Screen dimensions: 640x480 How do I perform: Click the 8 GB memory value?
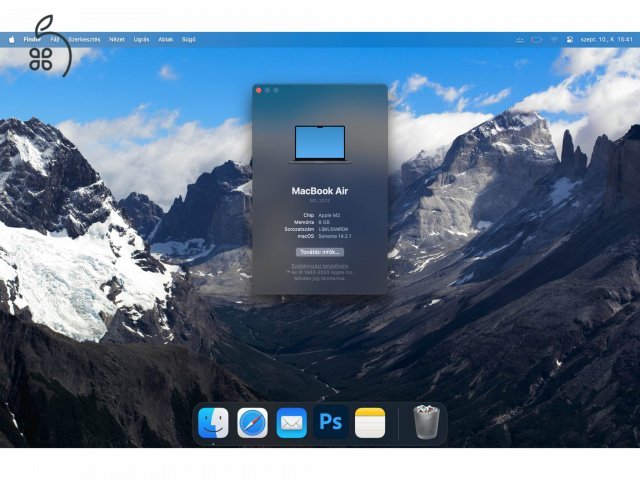pyautogui.click(x=324, y=222)
